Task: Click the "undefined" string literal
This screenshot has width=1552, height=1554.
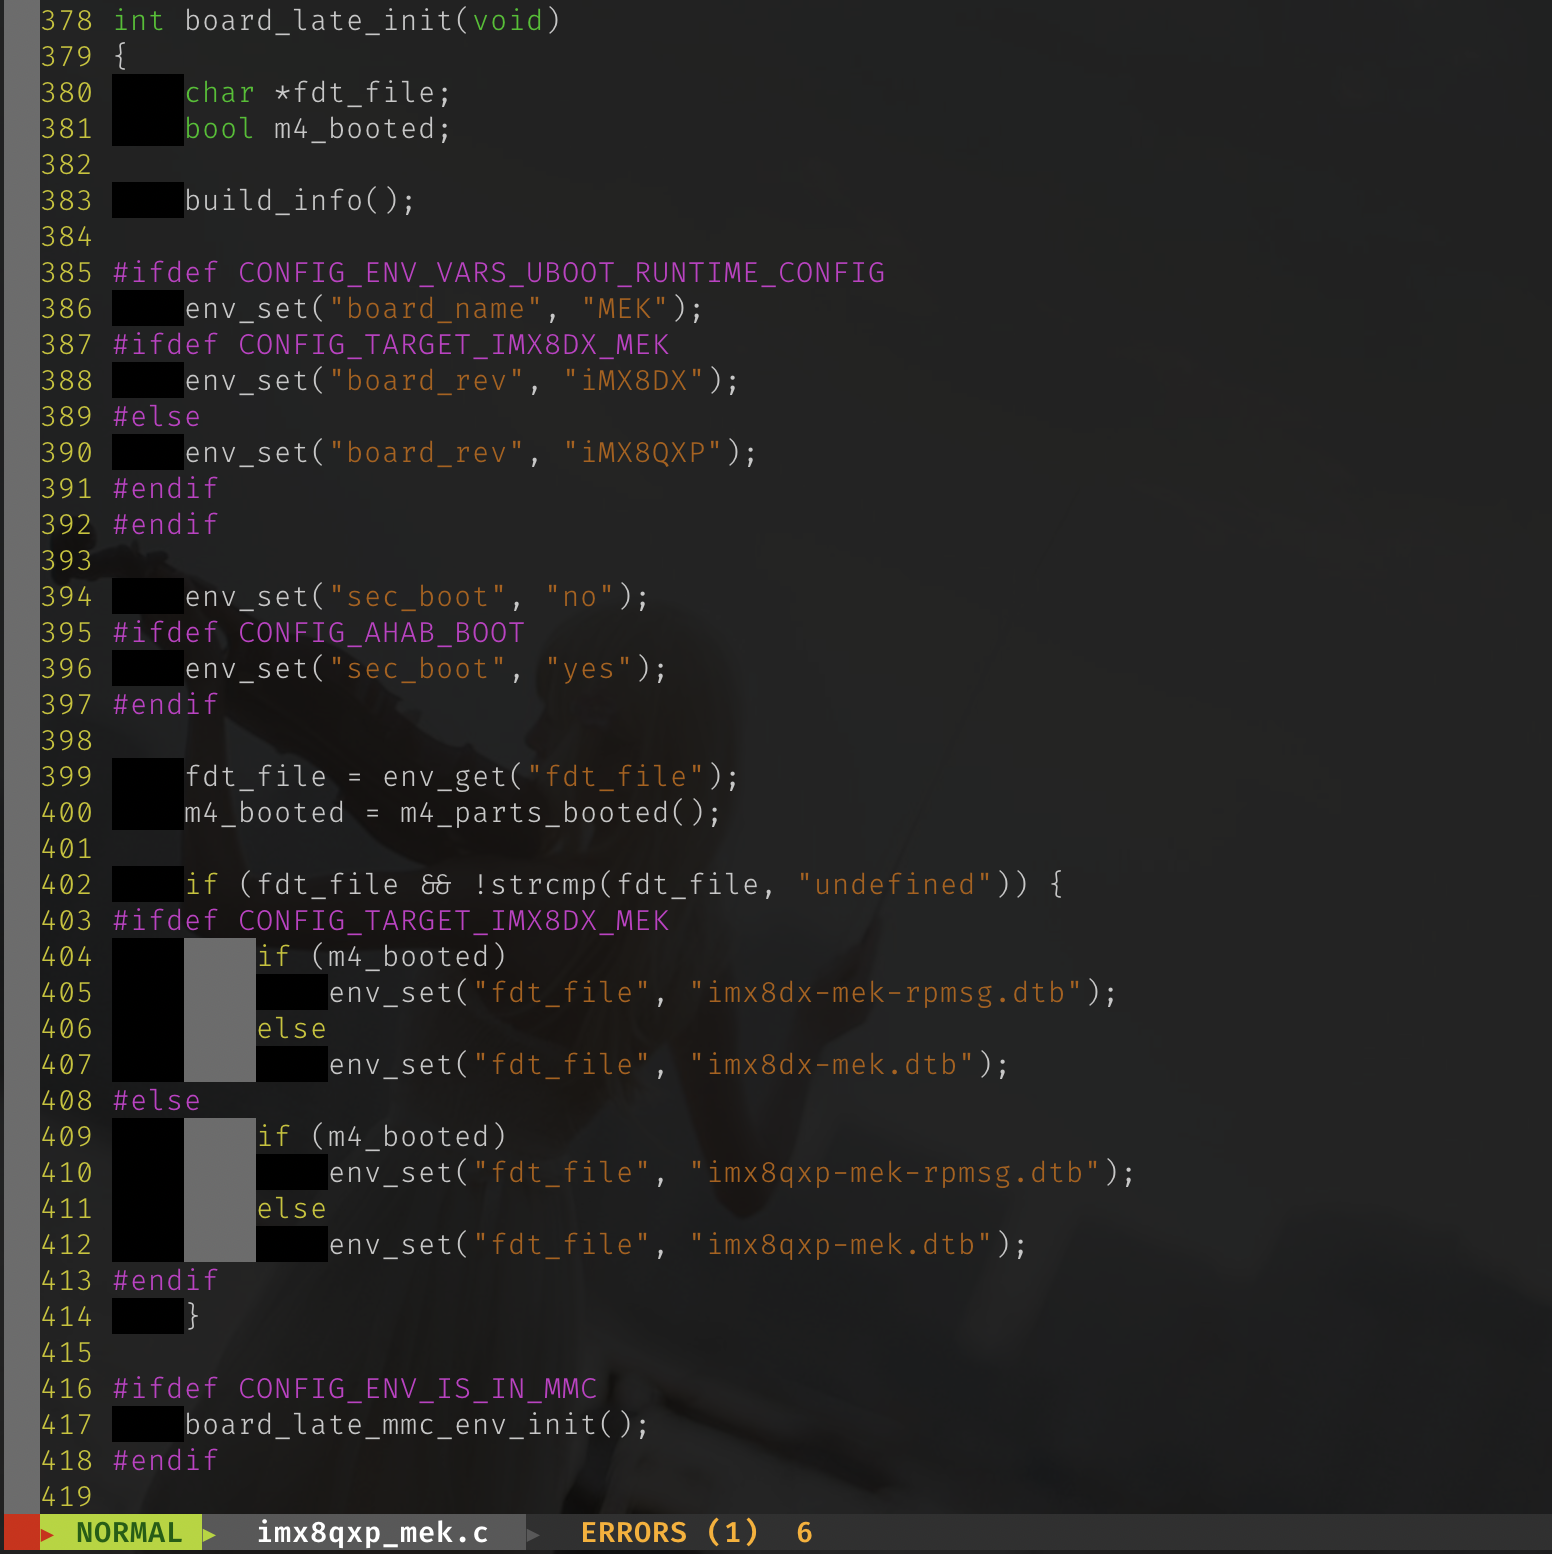Action: [895, 884]
